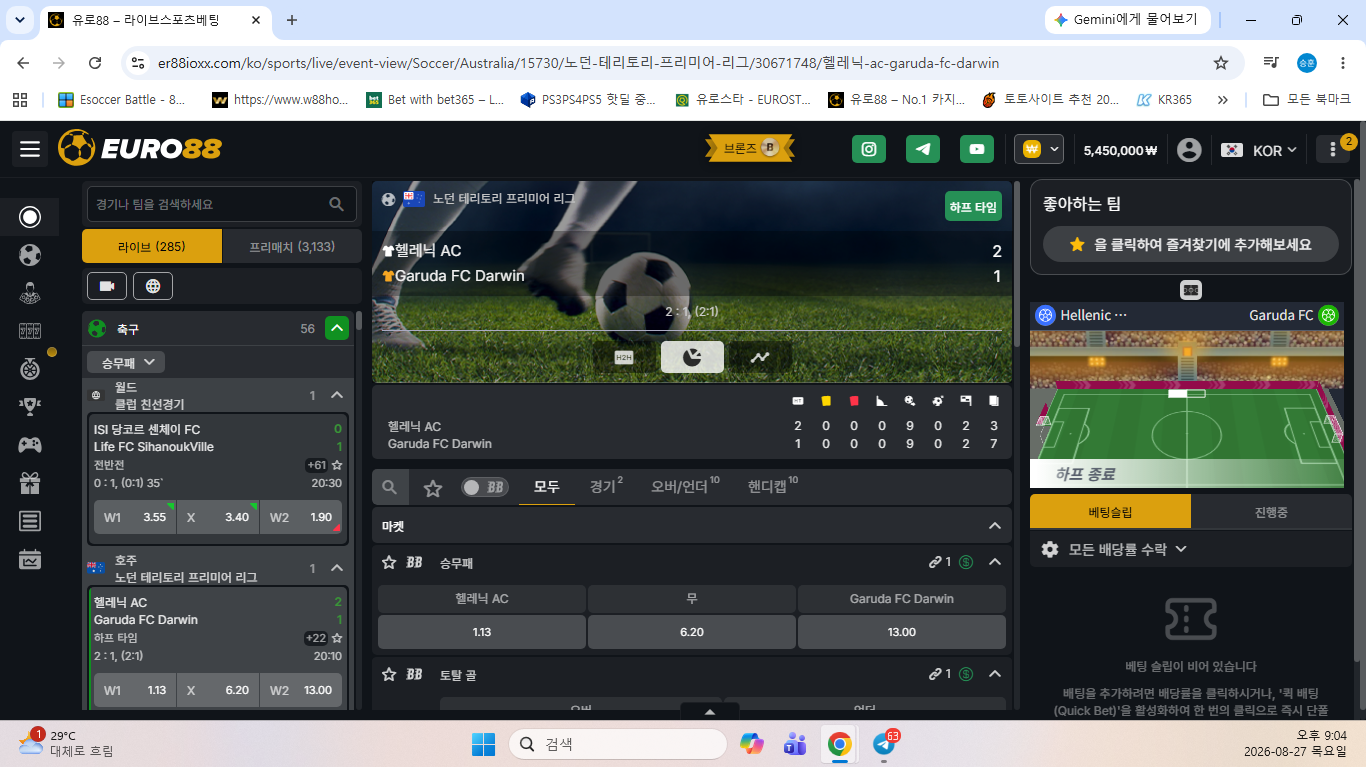Image resolution: width=1366 pixels, height=767 pixels.
Task: Open the calendar chart sidebar icon
Action: (30, 559)
